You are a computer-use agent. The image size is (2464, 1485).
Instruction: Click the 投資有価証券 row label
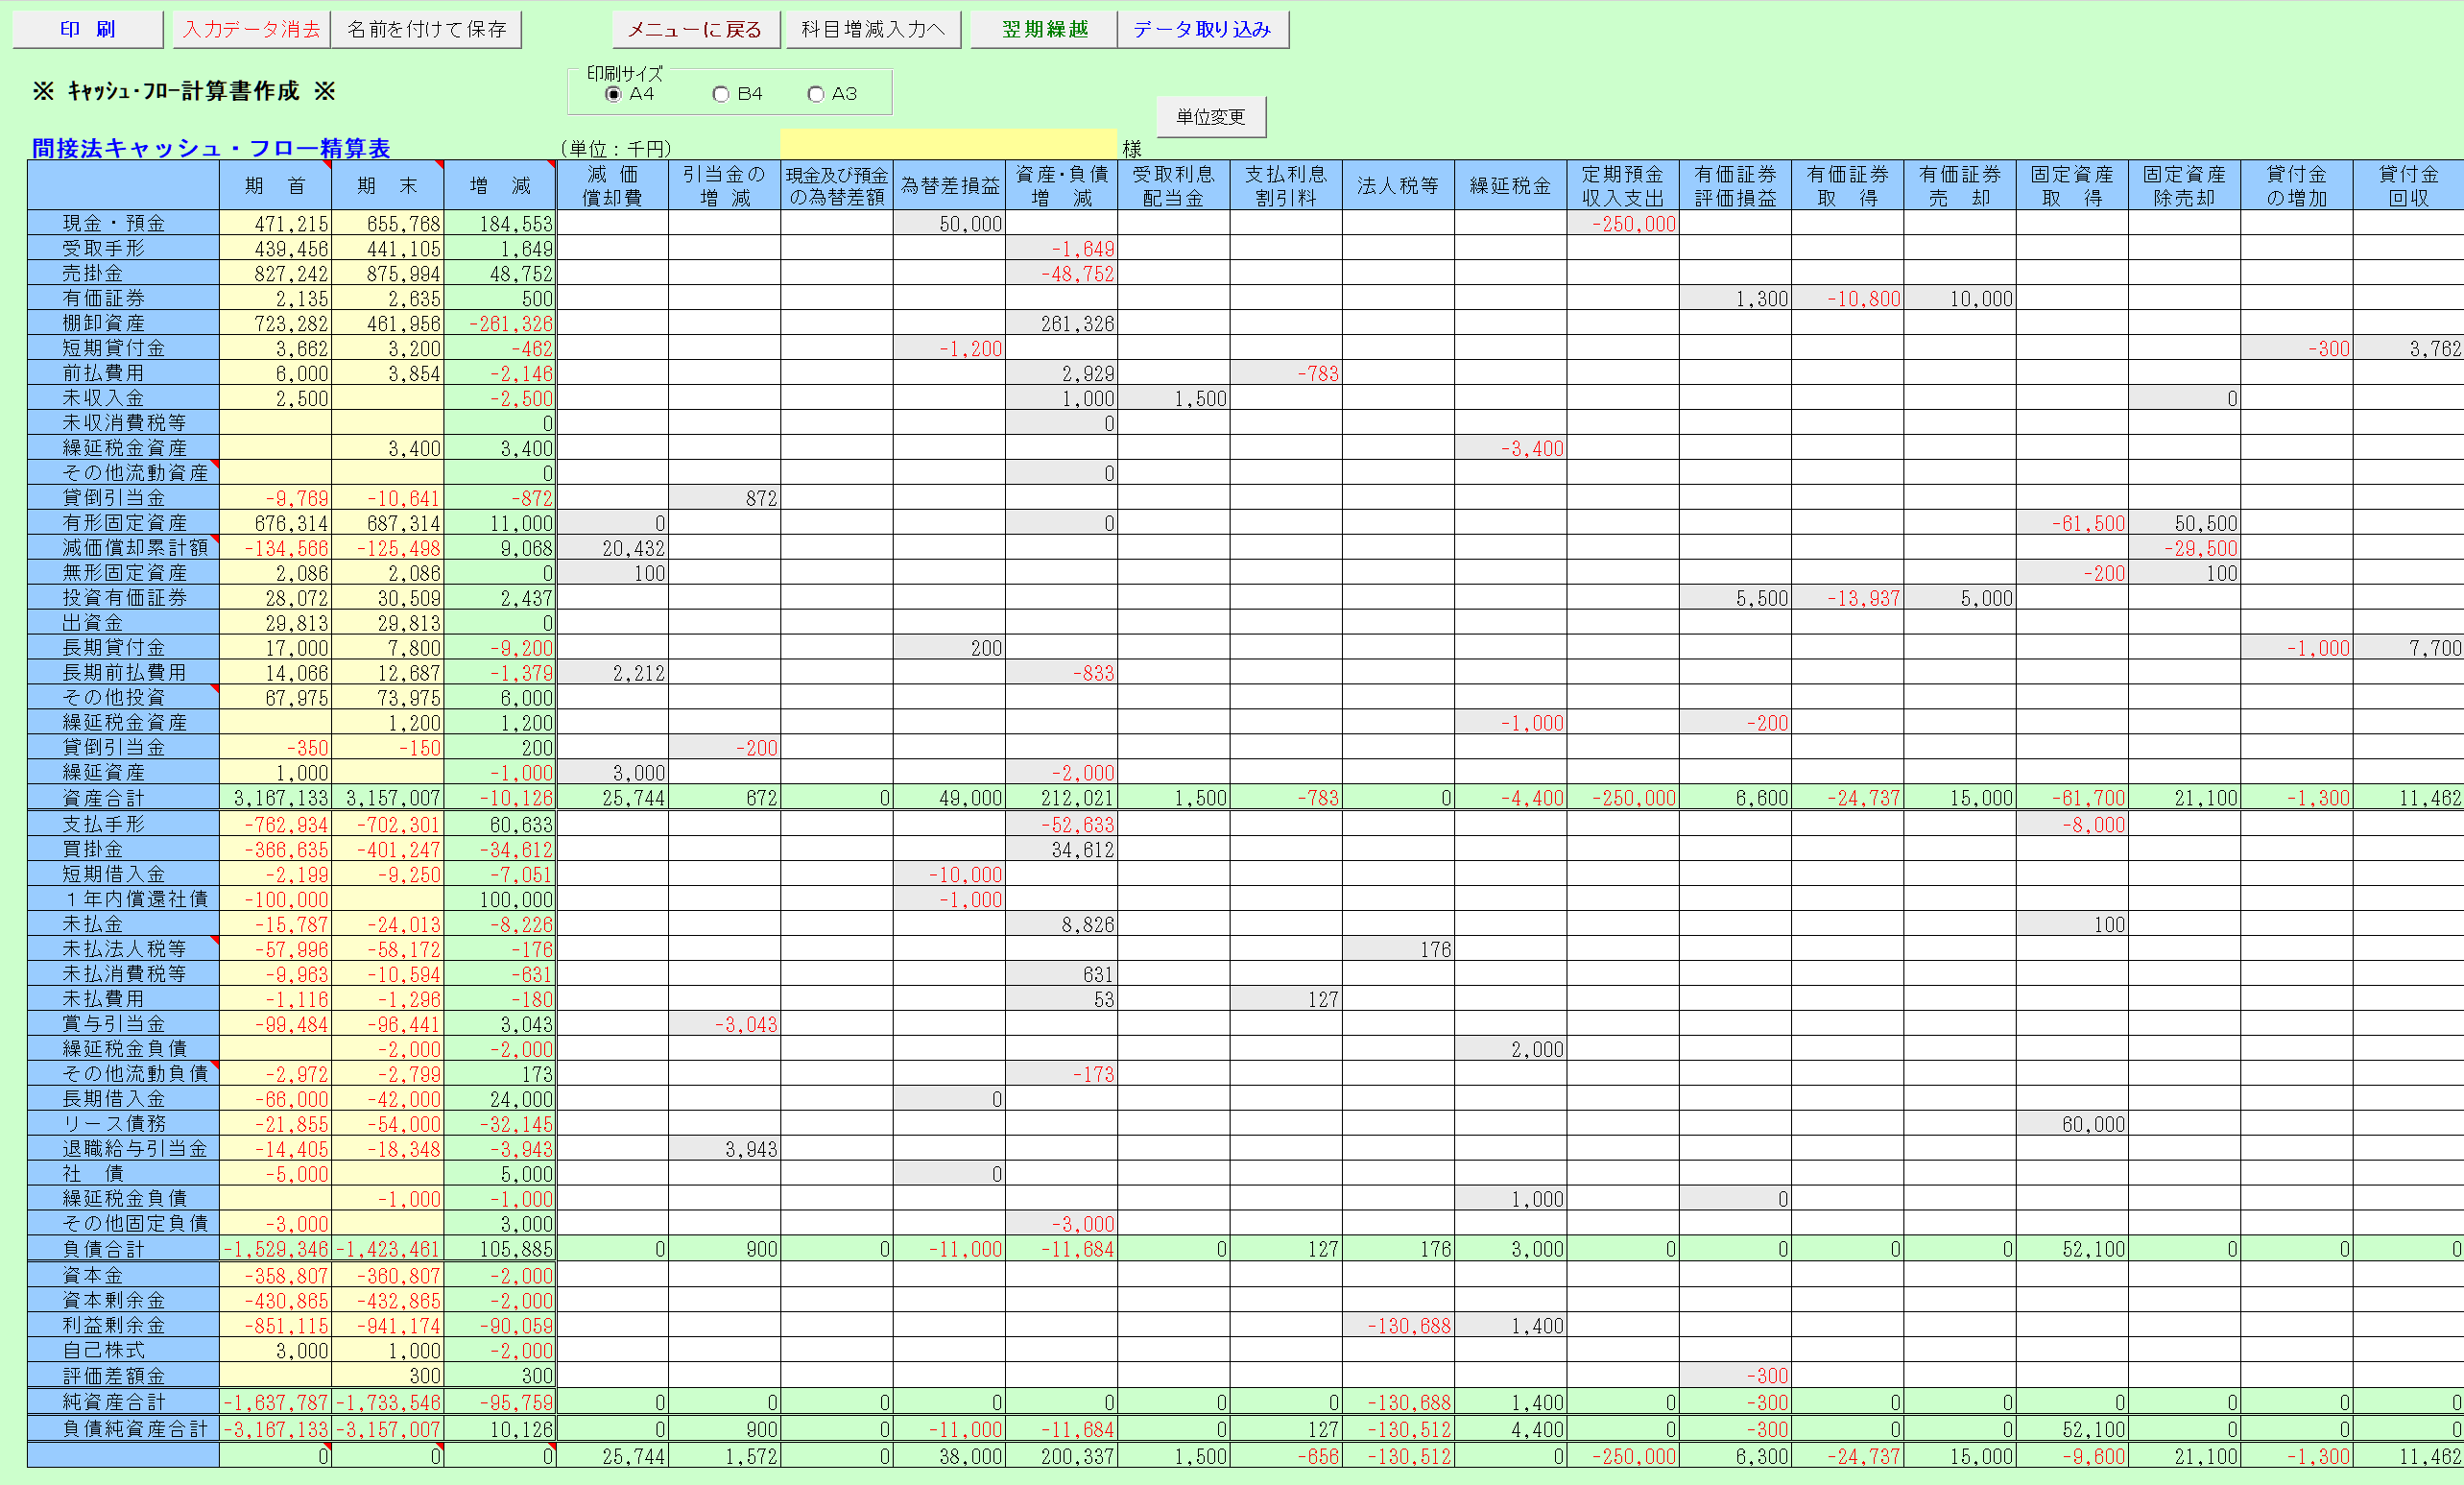pyautogui.click(x=123, y=598)
